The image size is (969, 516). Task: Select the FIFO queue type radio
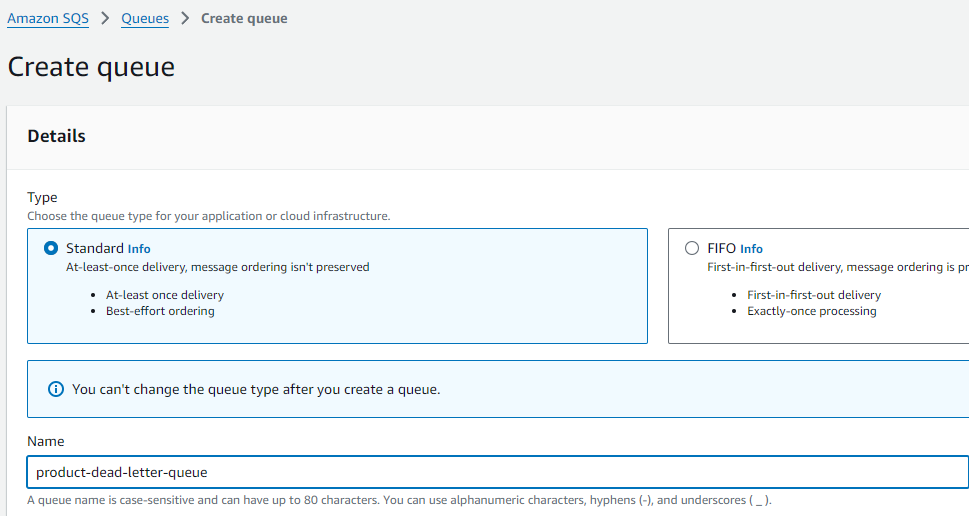692,248
